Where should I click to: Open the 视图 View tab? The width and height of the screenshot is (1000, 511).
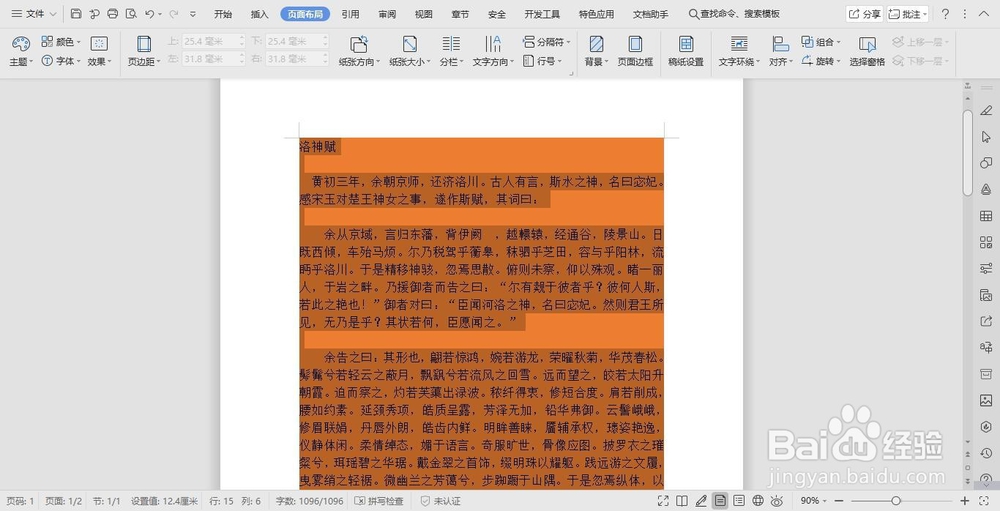point(423,14)
